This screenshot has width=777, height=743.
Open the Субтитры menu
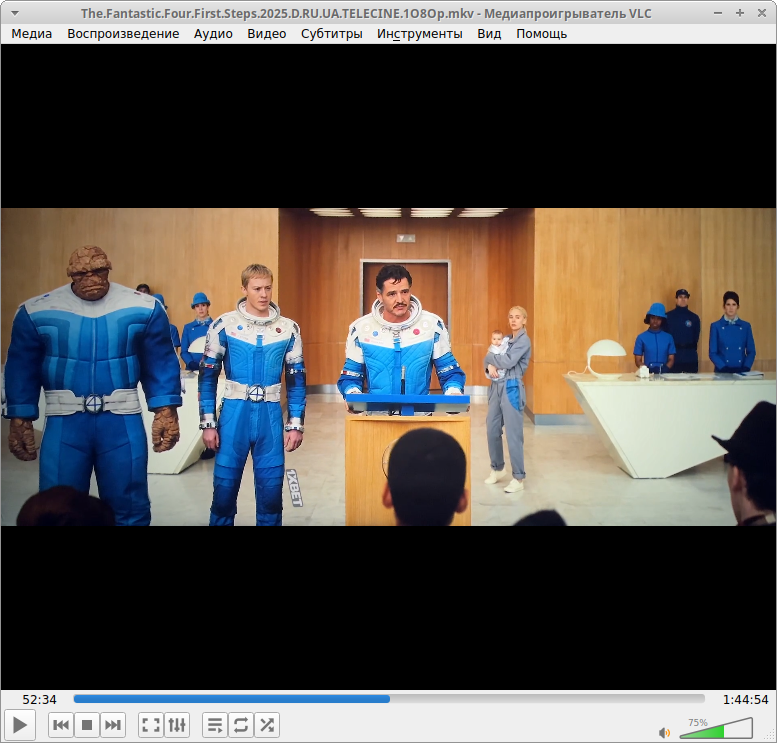pyautogui.click(x=332, y=34)
